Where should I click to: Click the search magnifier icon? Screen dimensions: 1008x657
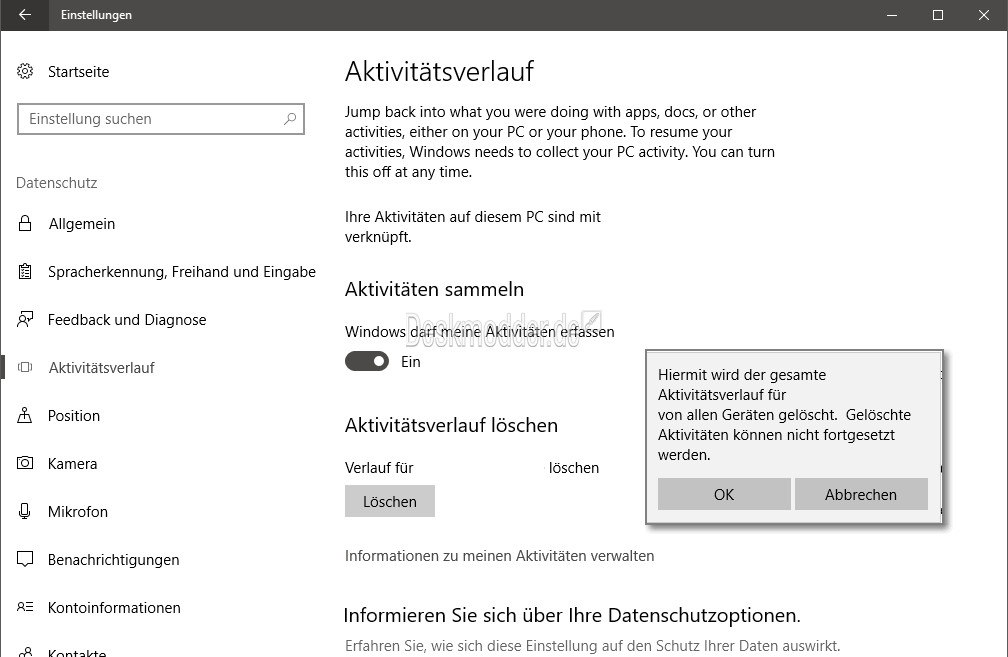(x=290, y=119)
